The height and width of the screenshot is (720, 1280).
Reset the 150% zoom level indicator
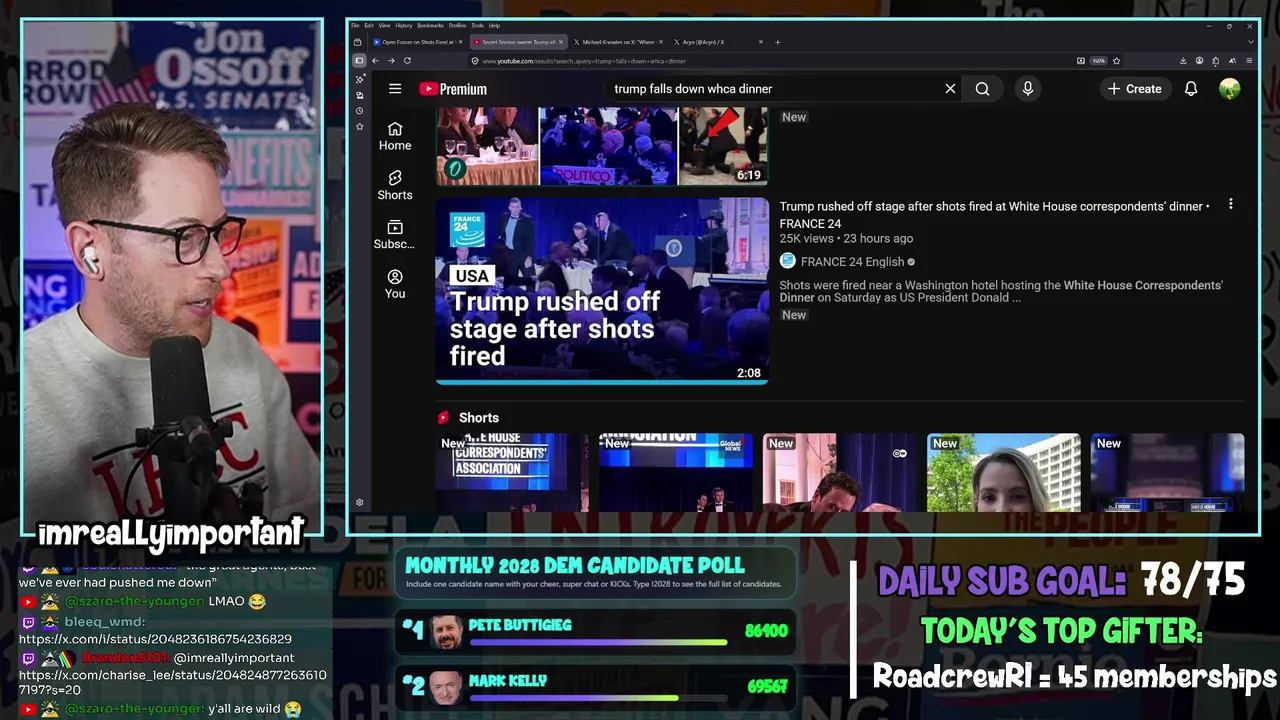pyautogui.click(x=1099, y=61)
